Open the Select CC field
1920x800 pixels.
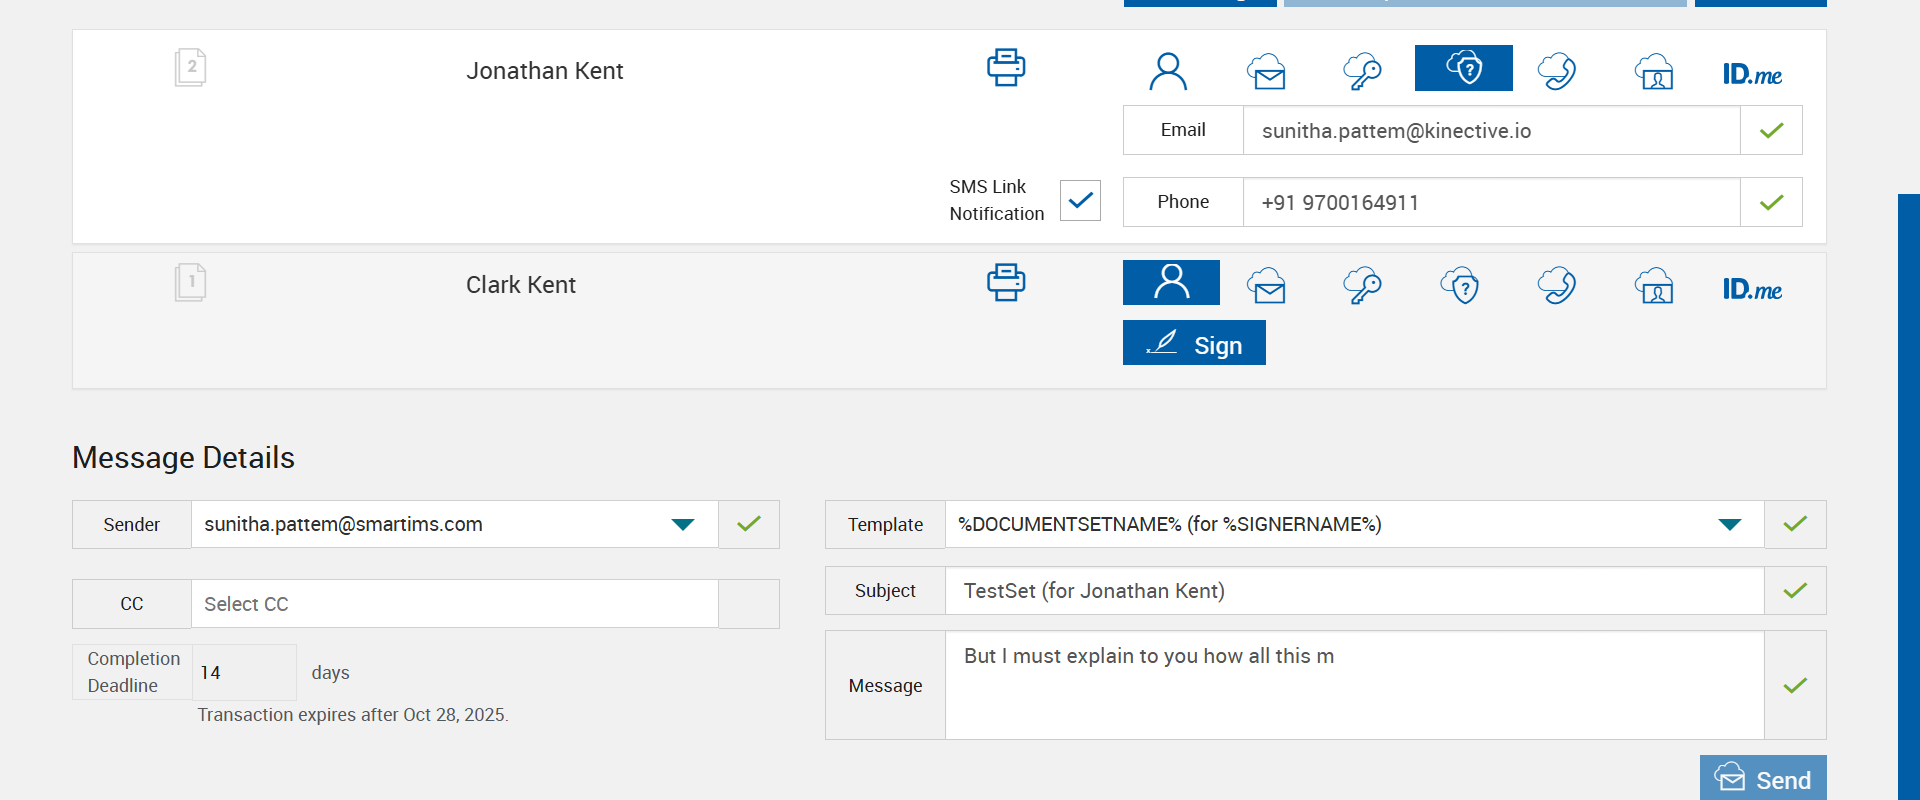[454, 604]
